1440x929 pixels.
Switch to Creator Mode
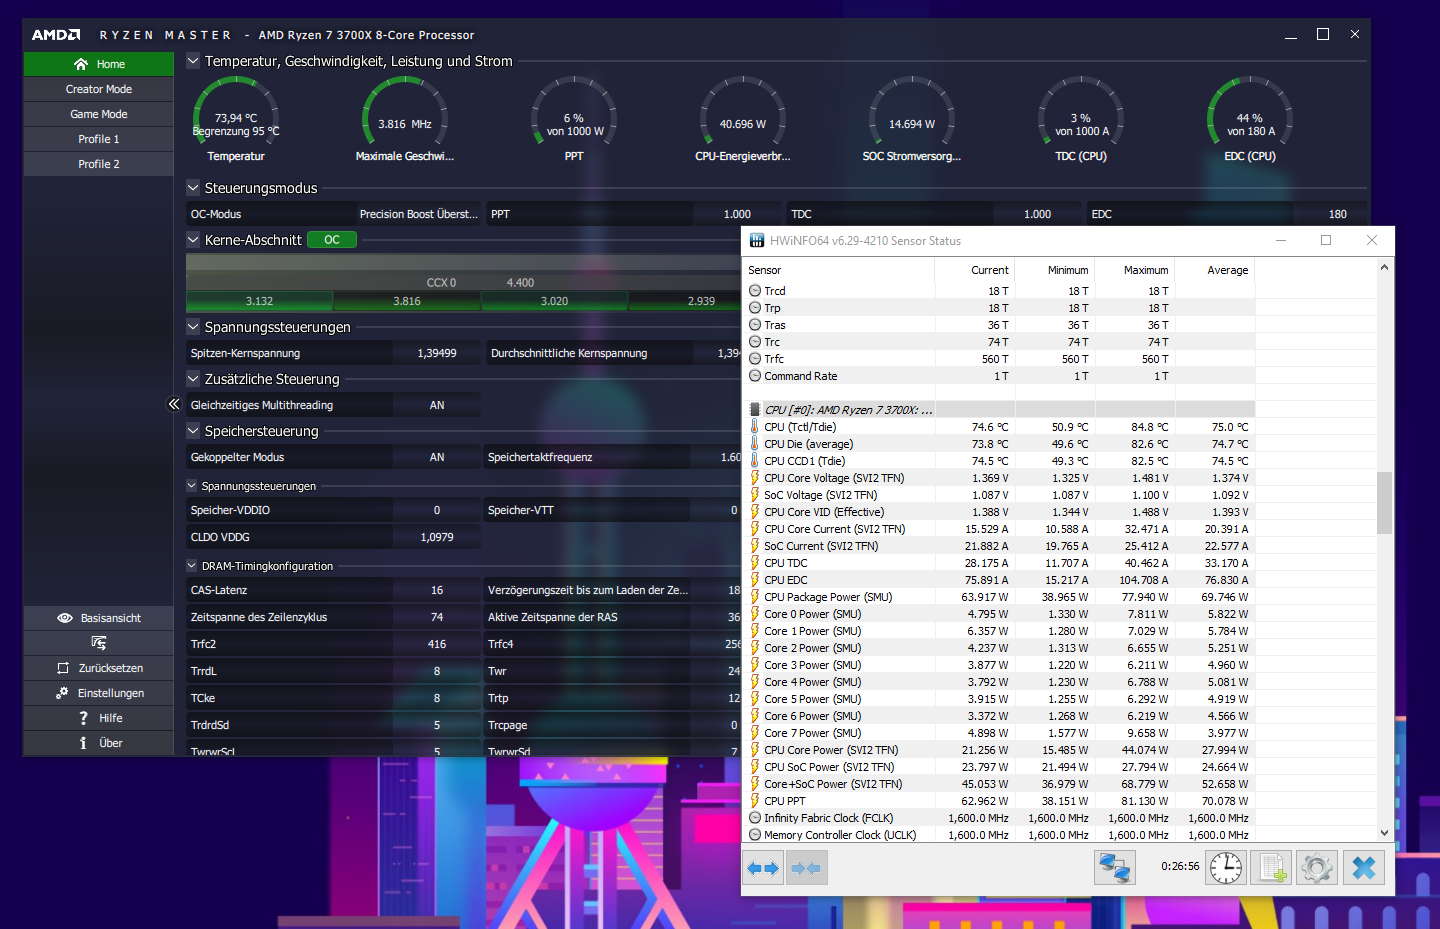pos(99,89)
